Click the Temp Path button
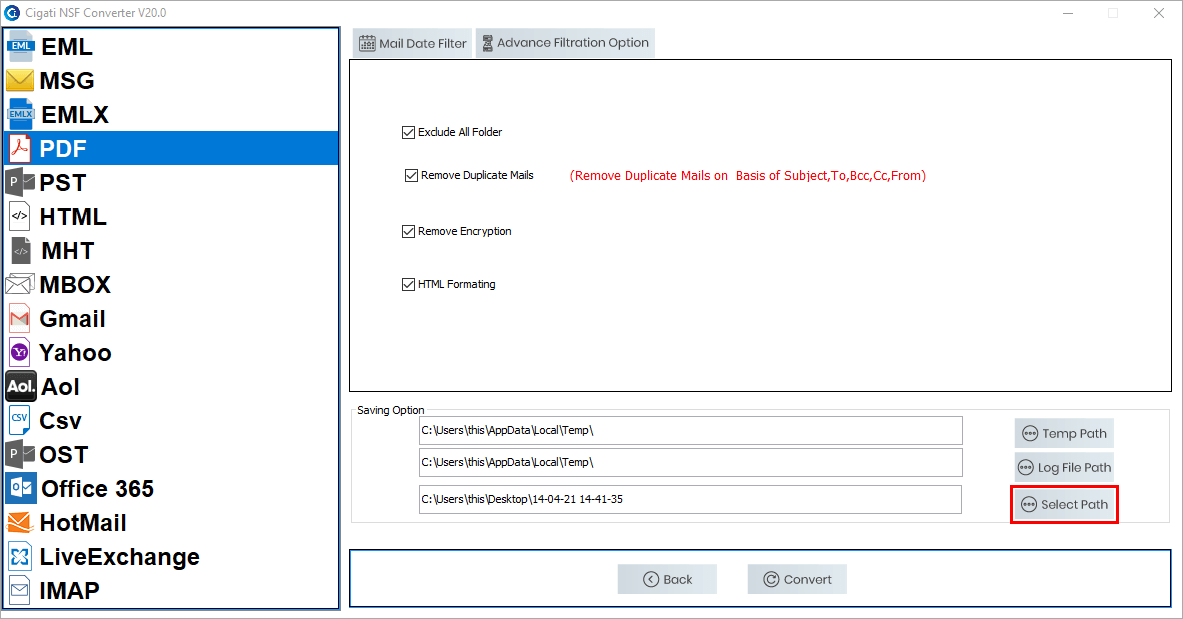 click(1064, 433)
